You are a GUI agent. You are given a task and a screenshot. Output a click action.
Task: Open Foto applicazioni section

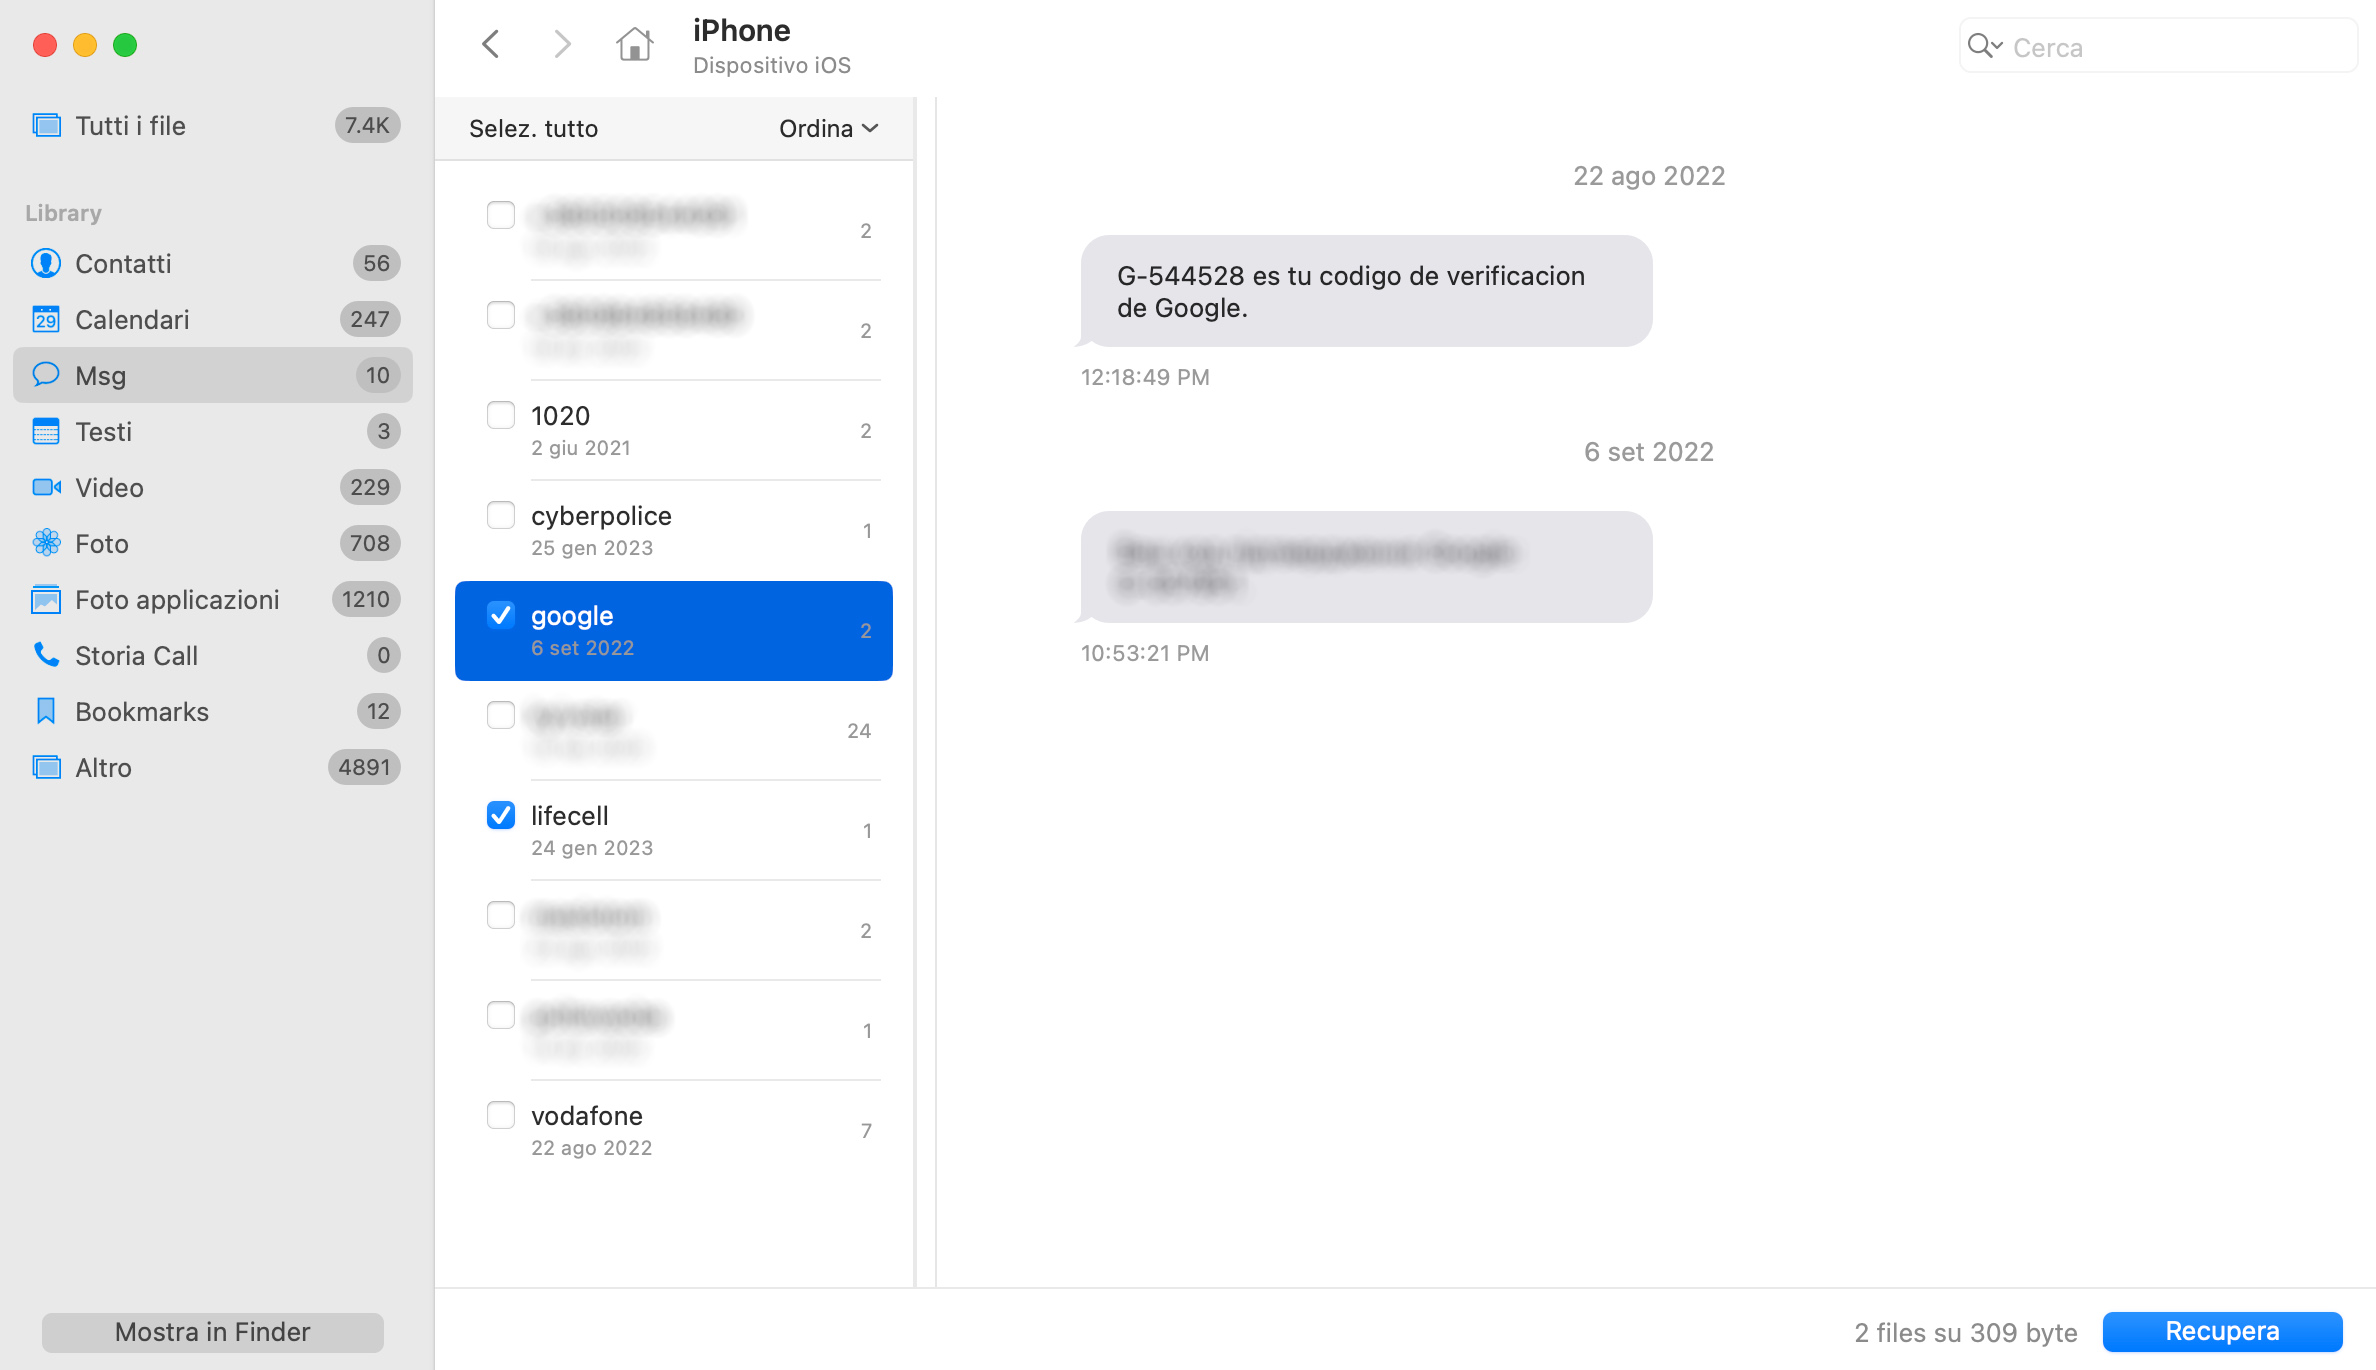click(176, 599)
